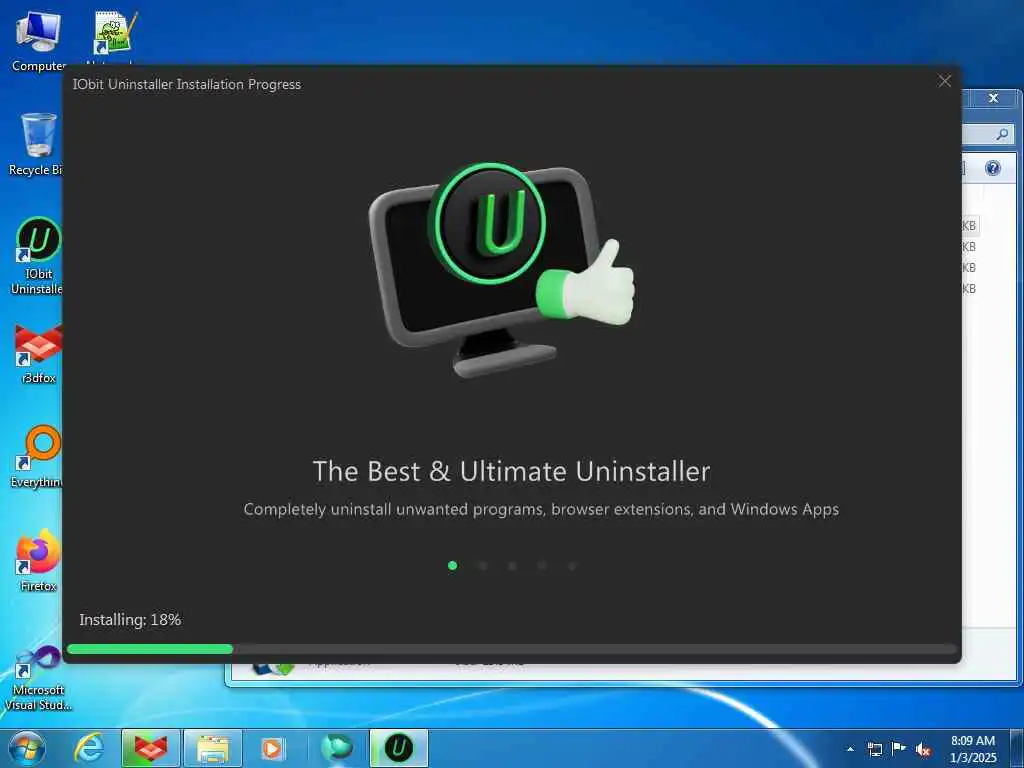Close the background Explorer window
The height and width of the screenshot is (768, 1024).
pos(993,98)
